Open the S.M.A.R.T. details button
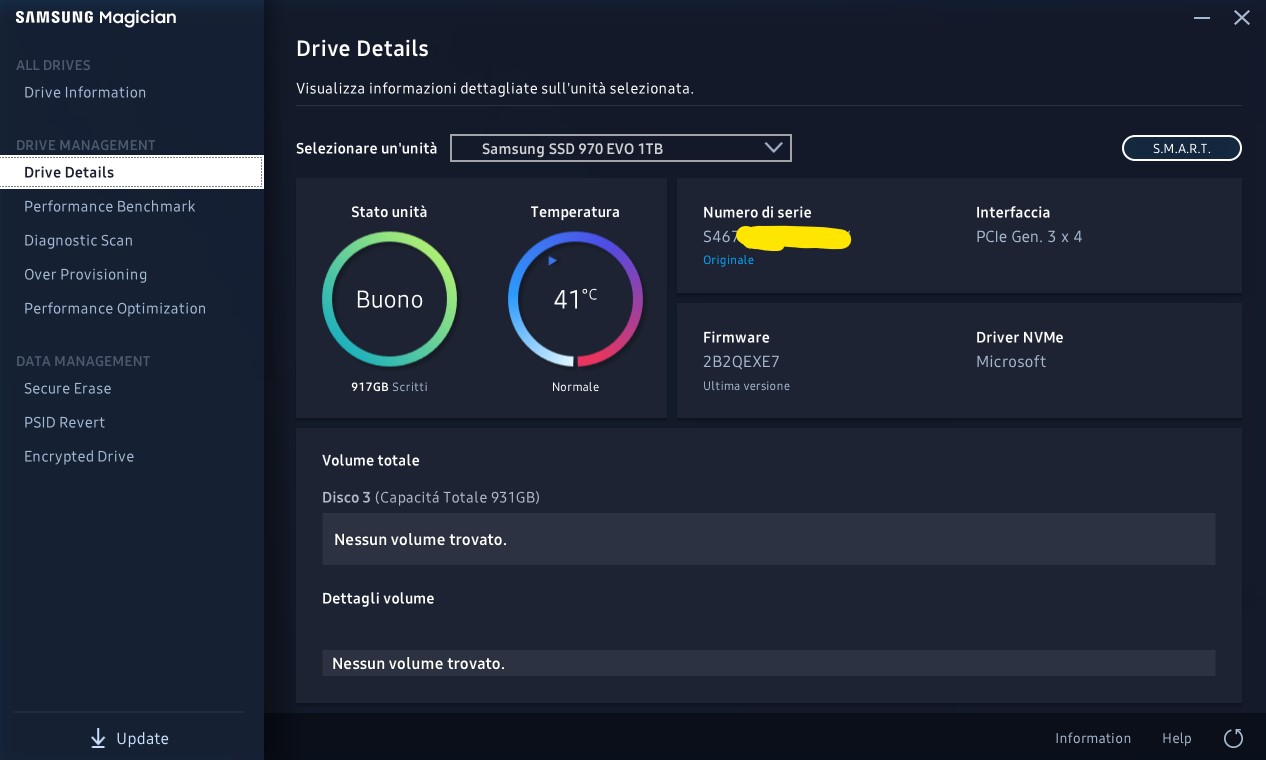1266x760 pixels. tap(1182, 148)
